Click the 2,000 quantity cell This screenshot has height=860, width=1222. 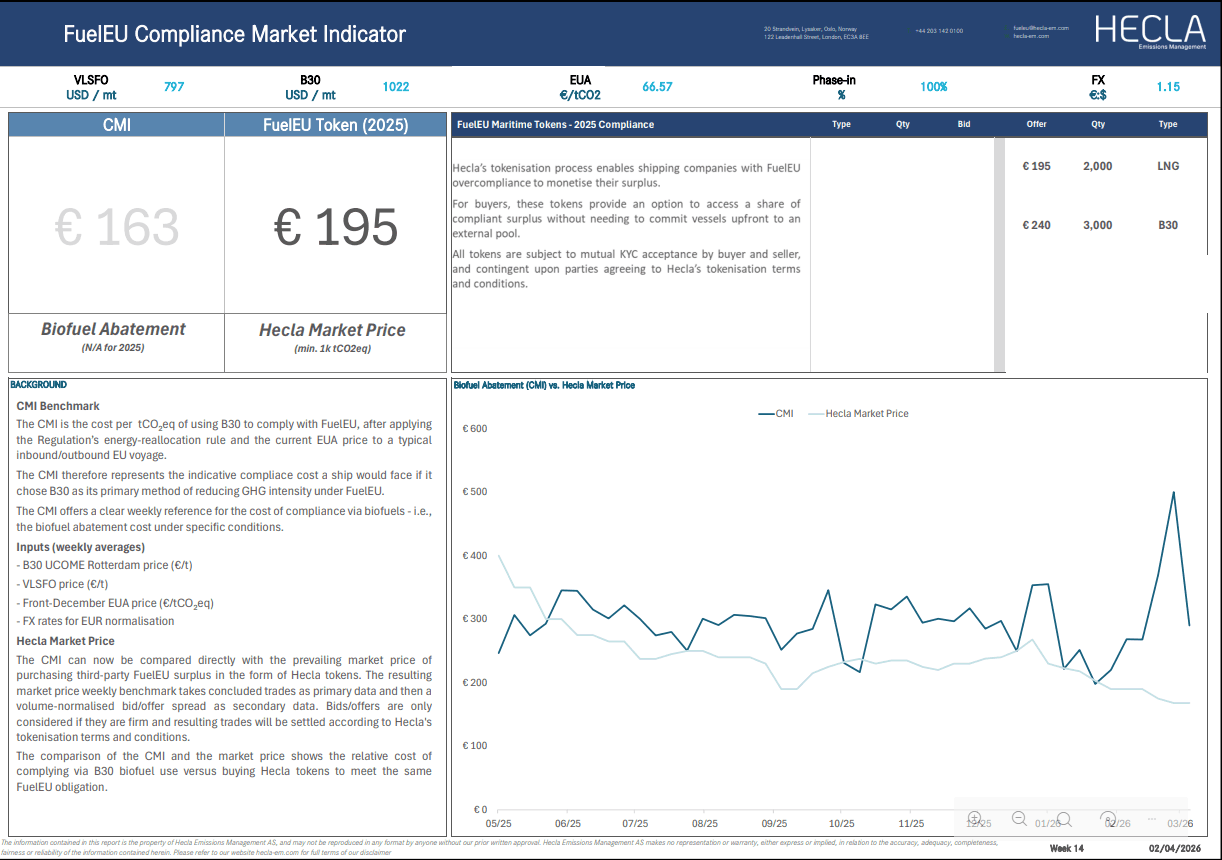tap(1097, 166)
